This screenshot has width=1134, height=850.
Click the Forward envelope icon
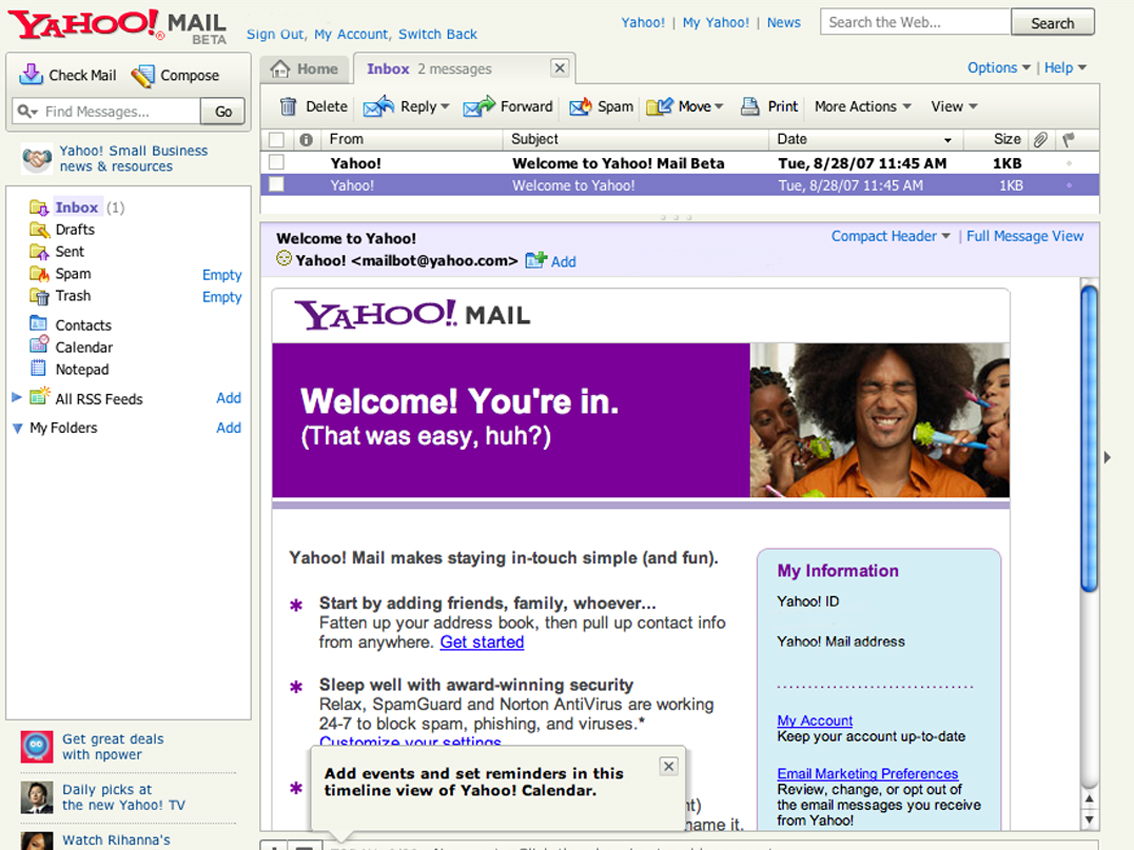[x=479, y=106]
